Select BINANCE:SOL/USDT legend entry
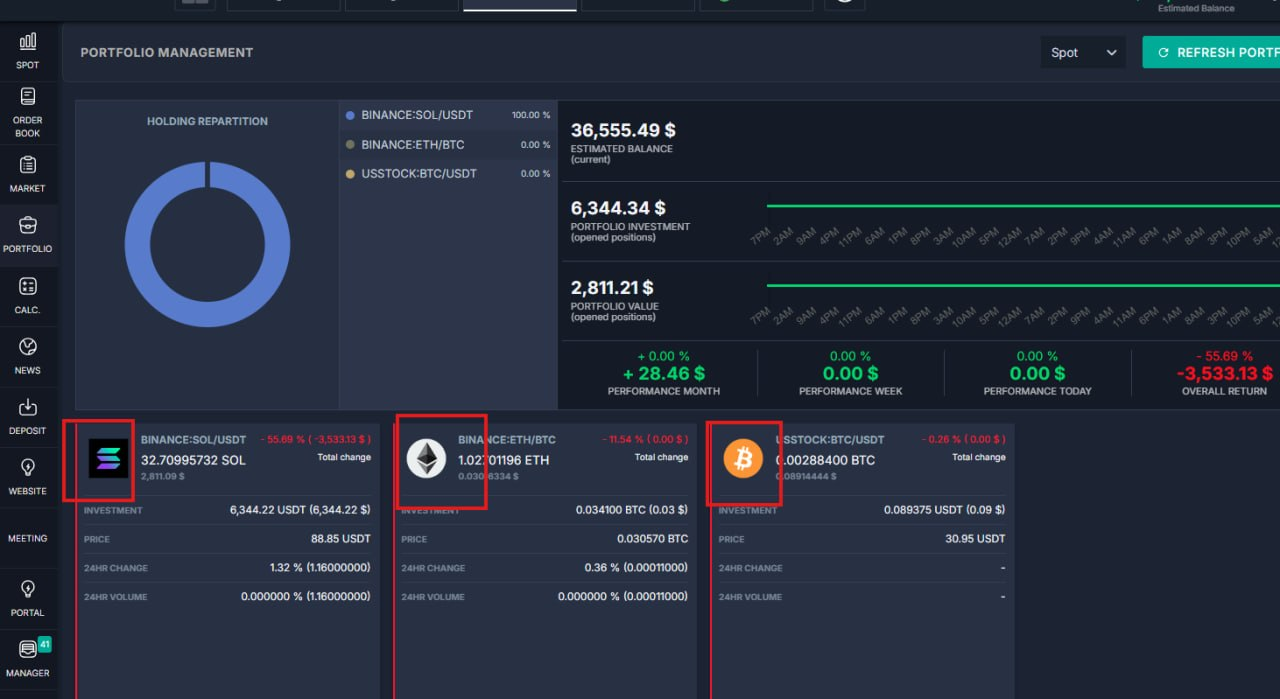1280x699 pixels. pos(417,115)
